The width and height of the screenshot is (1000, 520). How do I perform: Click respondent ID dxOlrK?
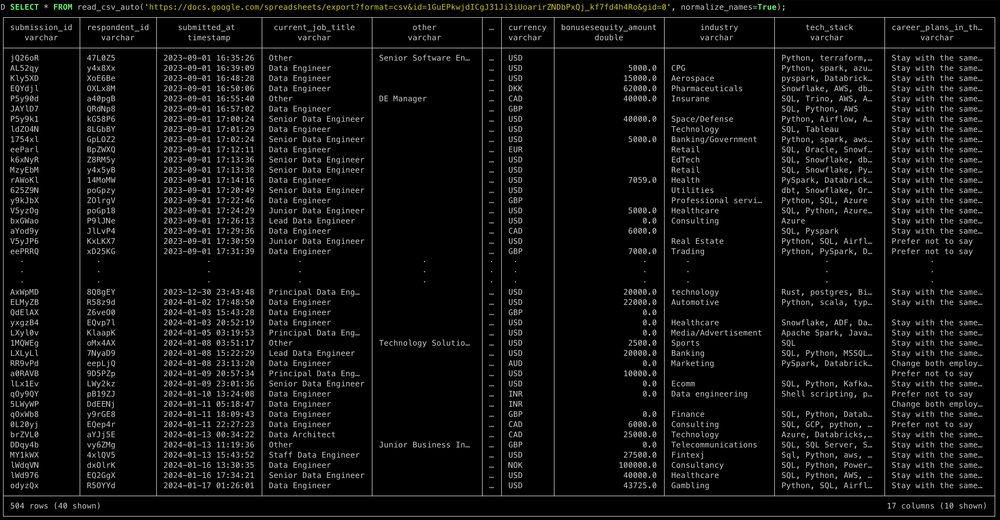tap(101, 466)
